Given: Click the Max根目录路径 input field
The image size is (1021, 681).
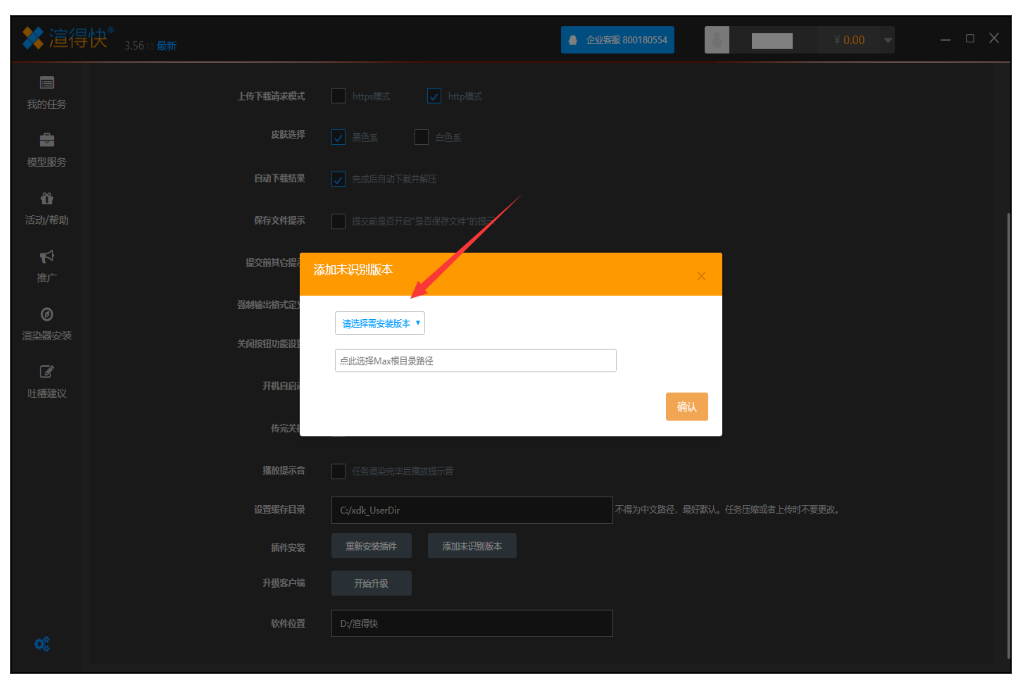Looking at the screenshot, I should coord(475,361).
